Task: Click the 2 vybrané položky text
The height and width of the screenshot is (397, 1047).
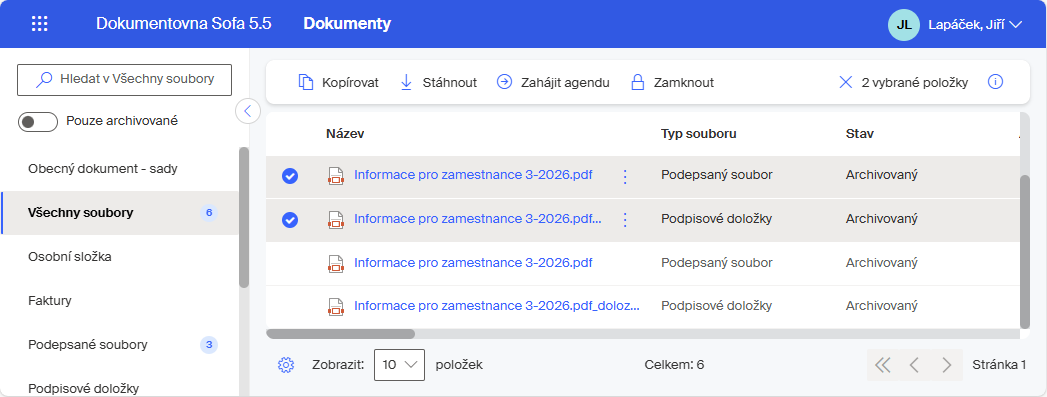Action: click(x=915, y=83)
